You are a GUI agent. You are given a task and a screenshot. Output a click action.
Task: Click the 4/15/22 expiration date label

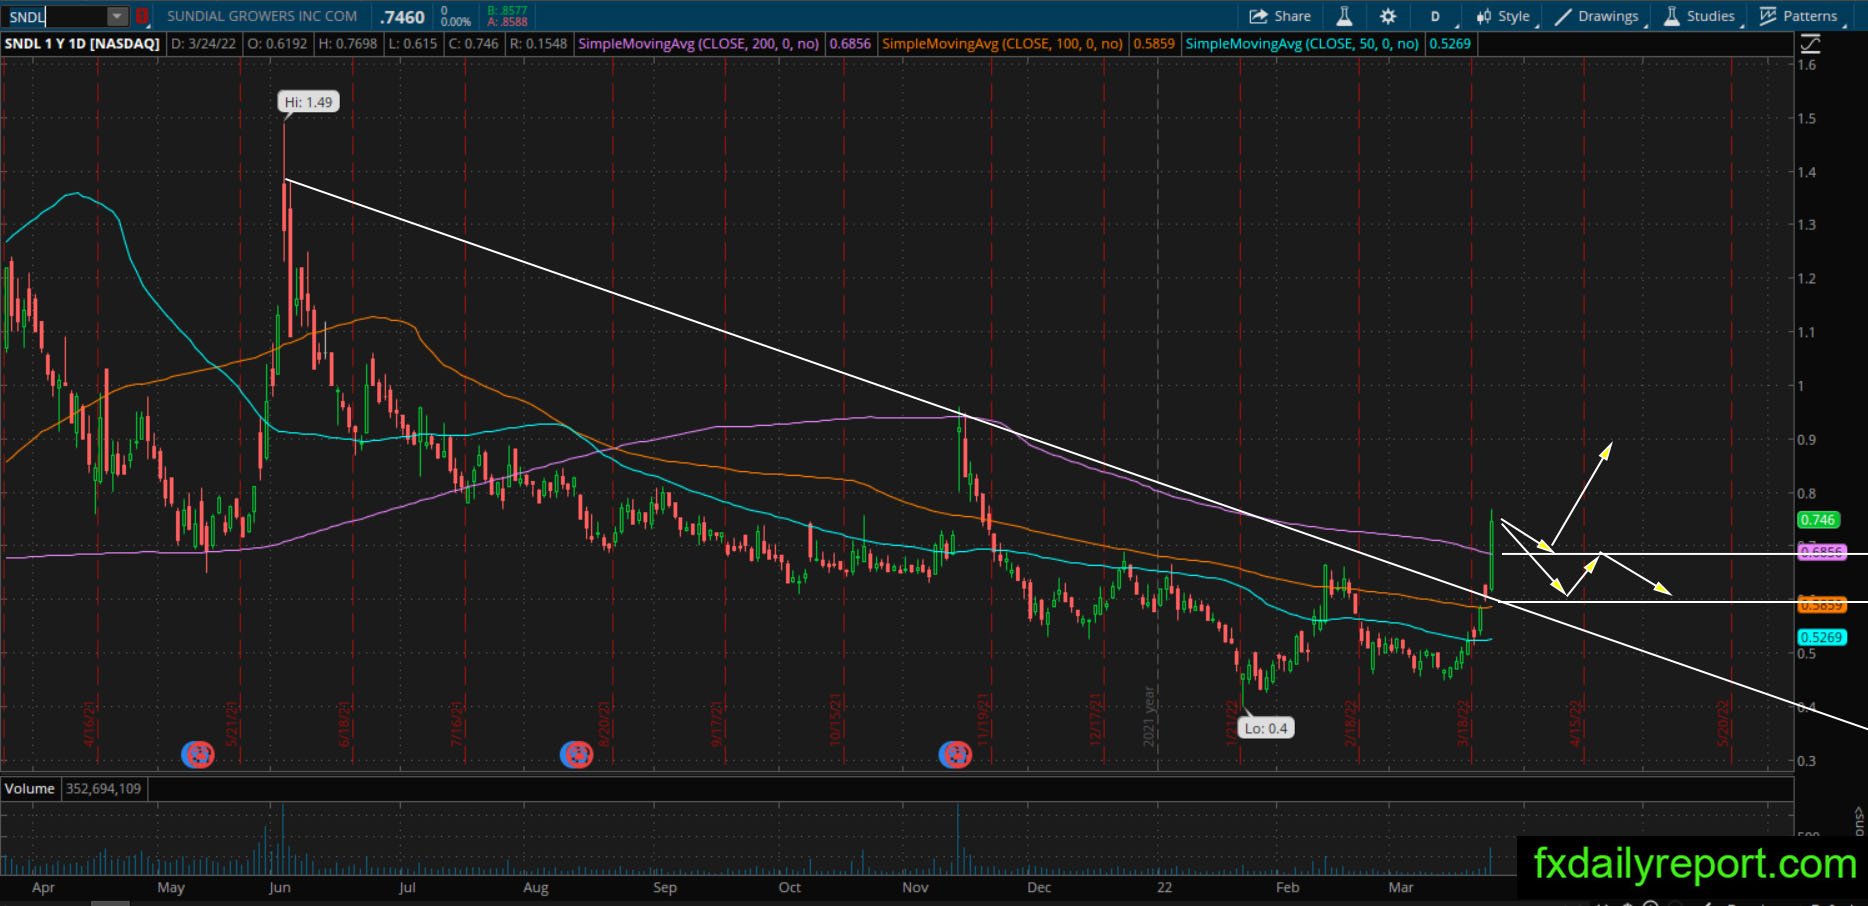1575,722
